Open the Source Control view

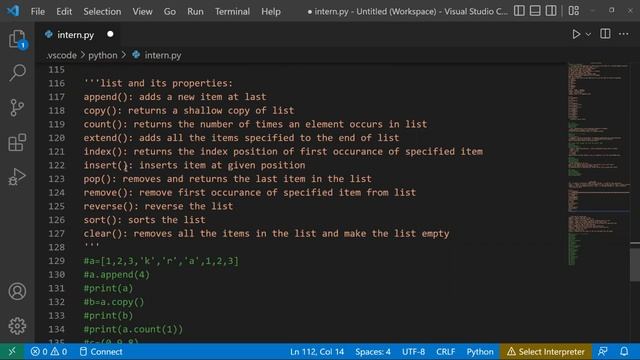[17, 108]
